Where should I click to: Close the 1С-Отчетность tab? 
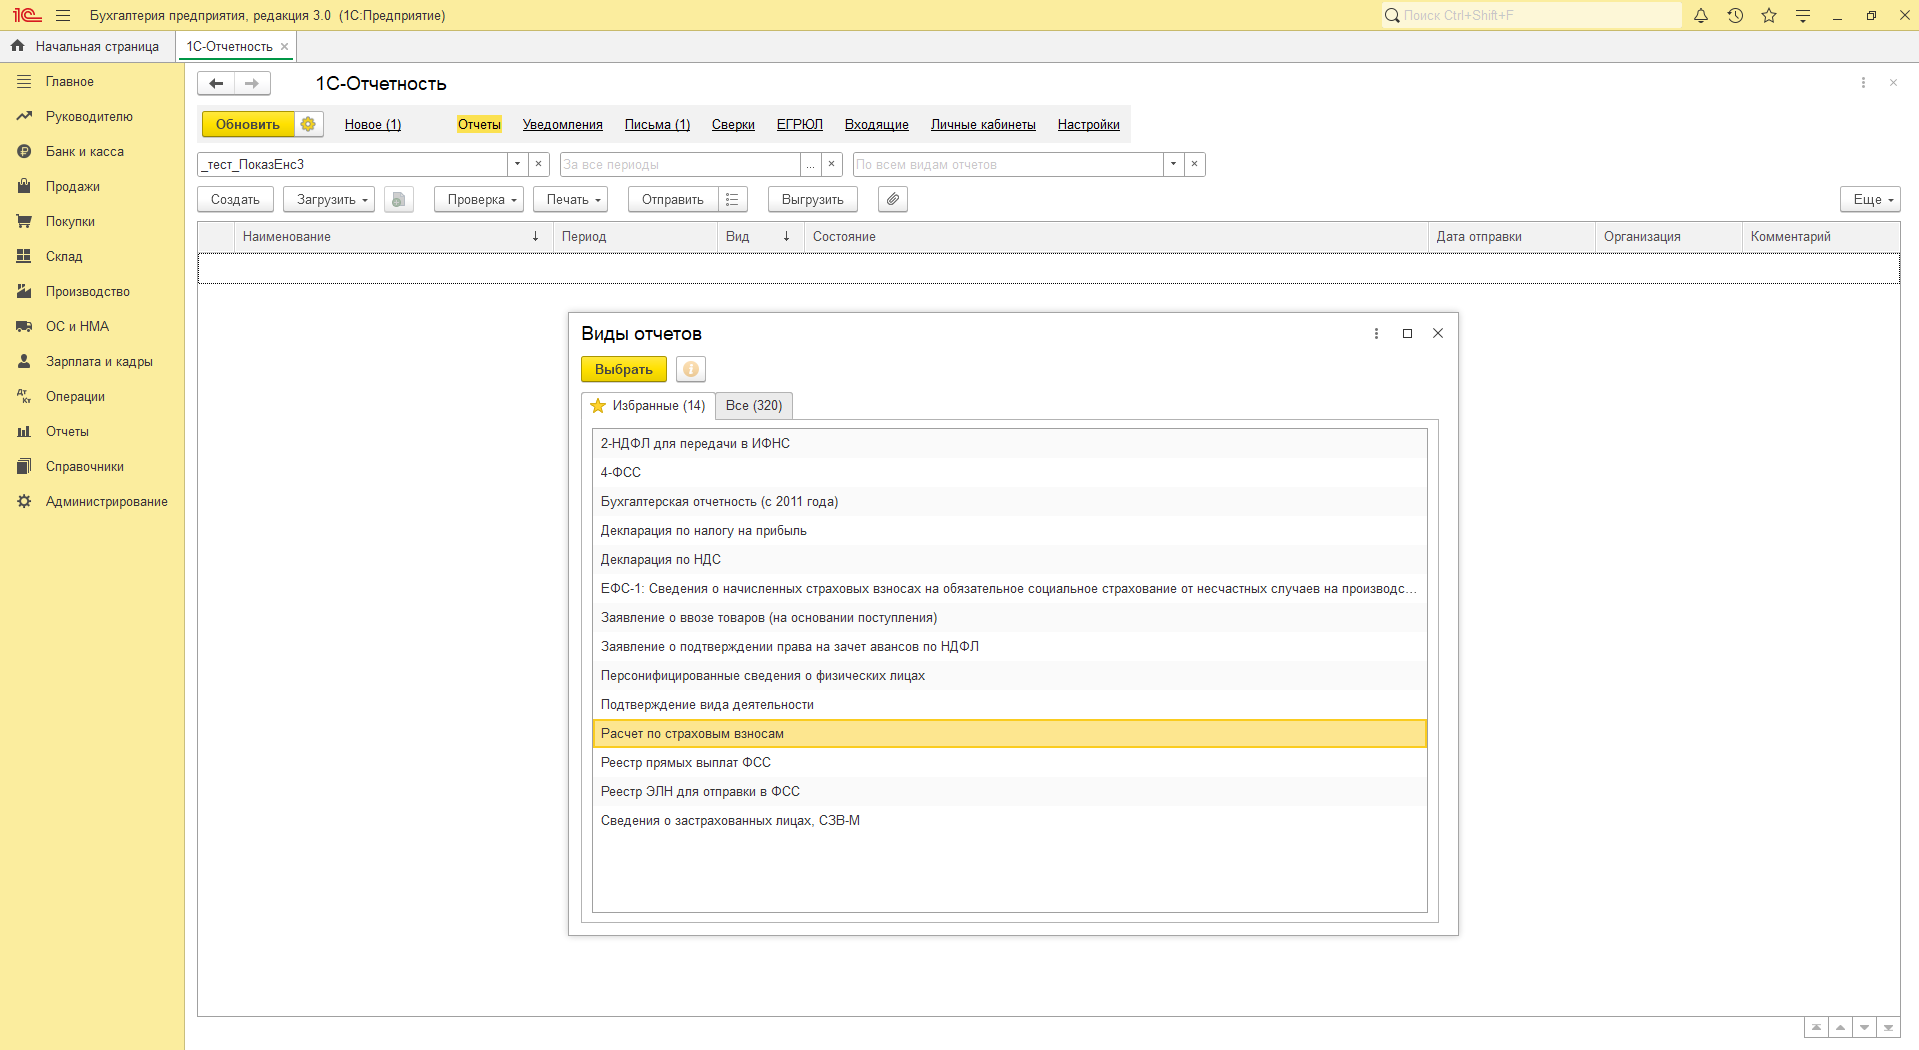click(x=285, y=46)
